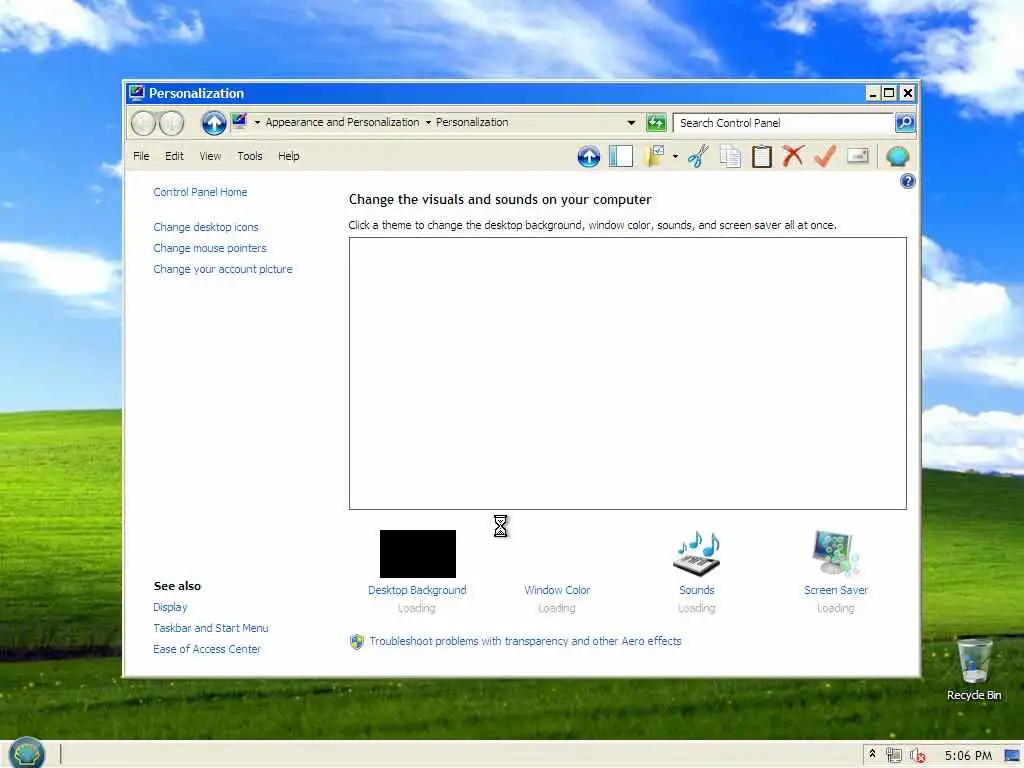Screen dimensions: 1024x768
Task: Click the Desktop Background link
Action: pyautogui.click(x=417, y=590)
